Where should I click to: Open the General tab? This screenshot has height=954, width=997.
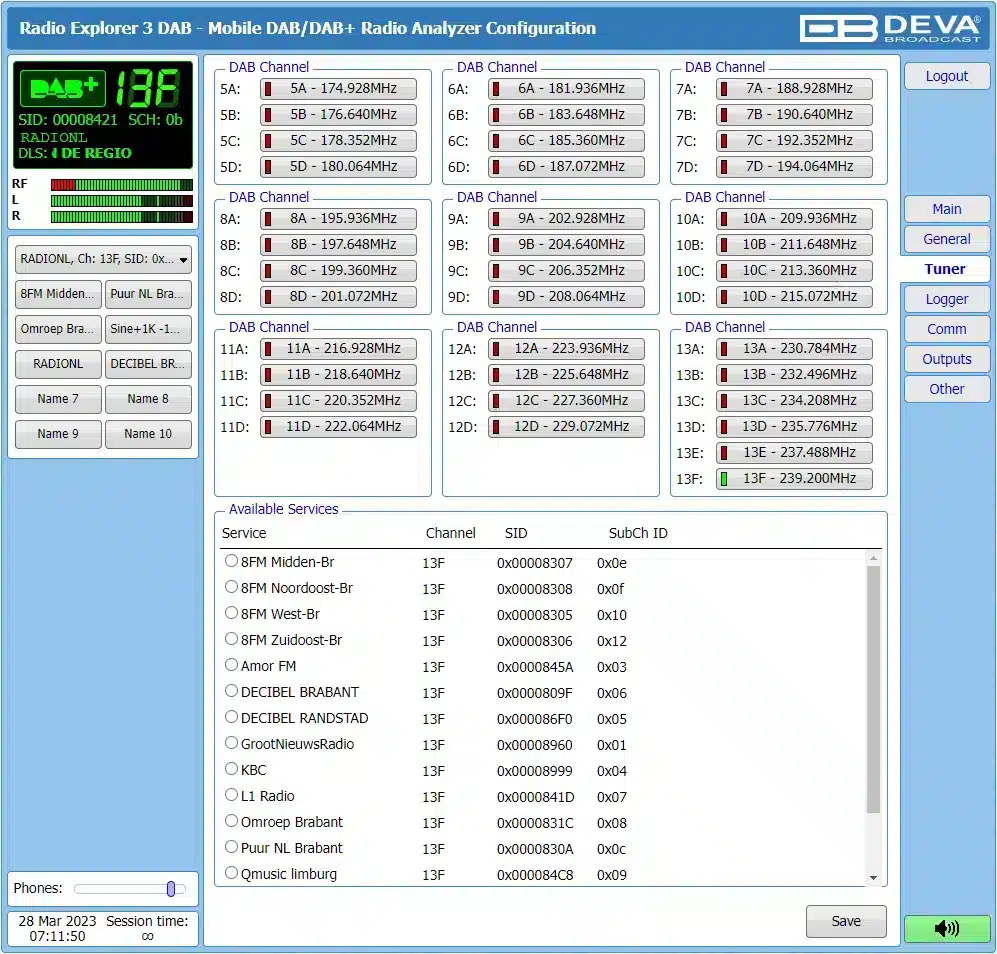click(x=946, y=239)
